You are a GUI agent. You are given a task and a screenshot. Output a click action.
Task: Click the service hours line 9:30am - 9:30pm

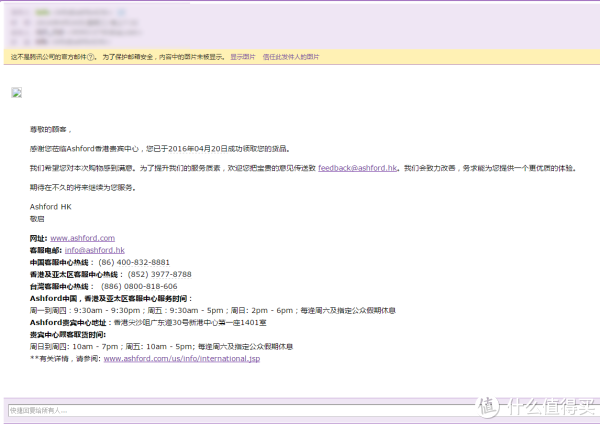(x=213, y=310)
